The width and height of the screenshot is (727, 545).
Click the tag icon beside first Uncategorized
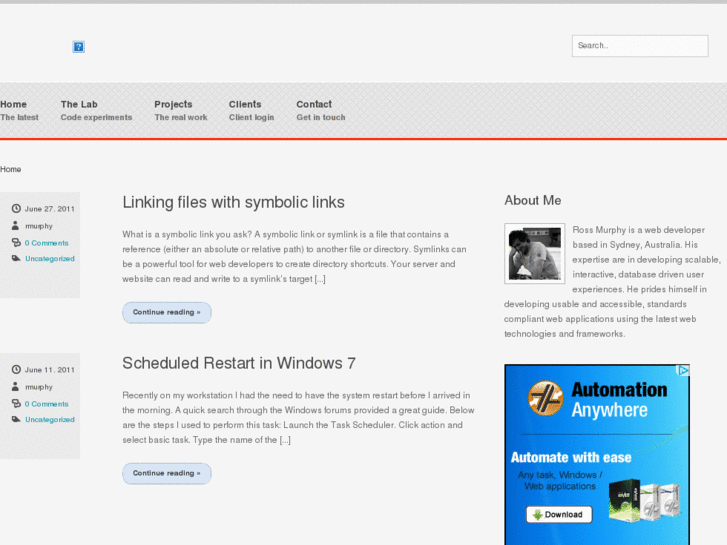click(16, 259)
